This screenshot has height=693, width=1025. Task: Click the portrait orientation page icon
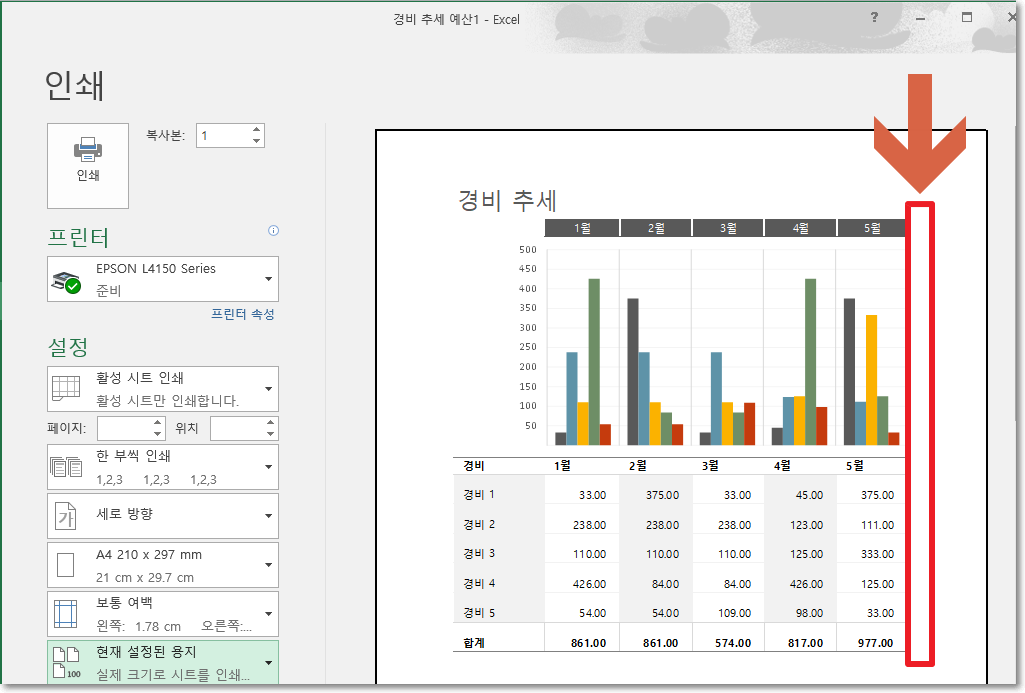pyautogui.click(x=65, y=516)
